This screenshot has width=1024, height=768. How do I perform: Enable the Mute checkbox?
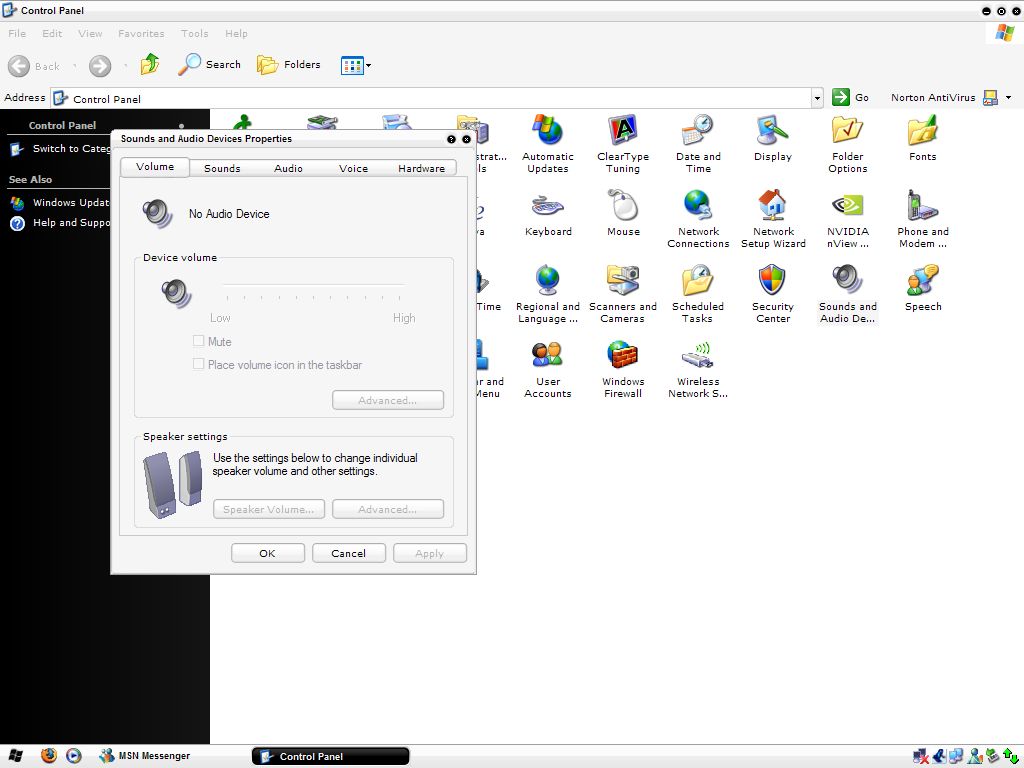coord(199,341)
